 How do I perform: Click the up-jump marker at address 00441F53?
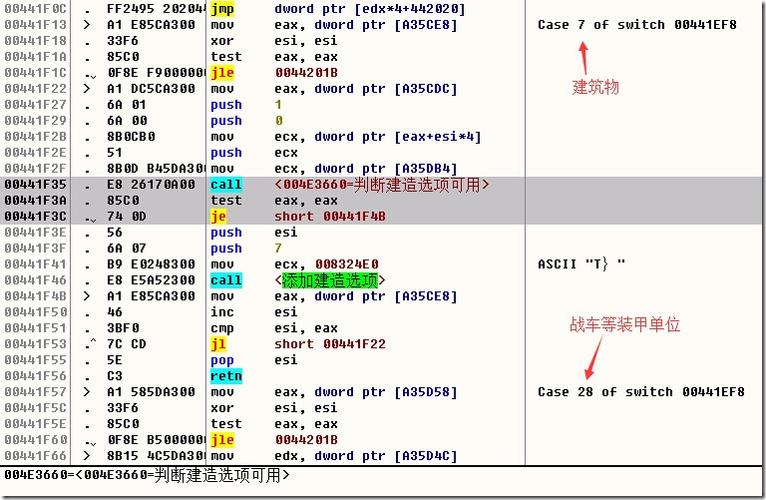pos(91,345)
